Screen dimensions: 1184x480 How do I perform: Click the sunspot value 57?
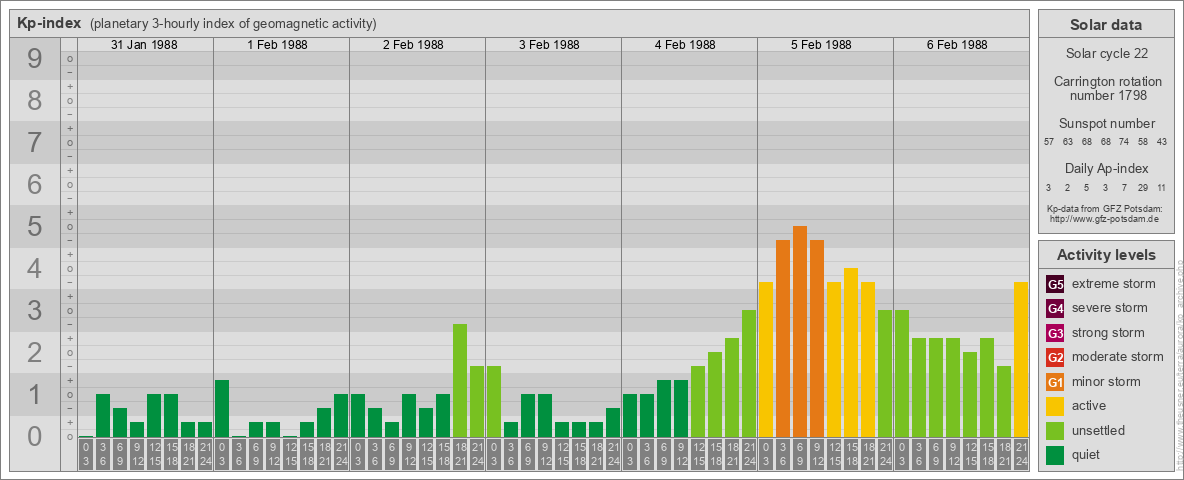click(x=1049, y=142)
